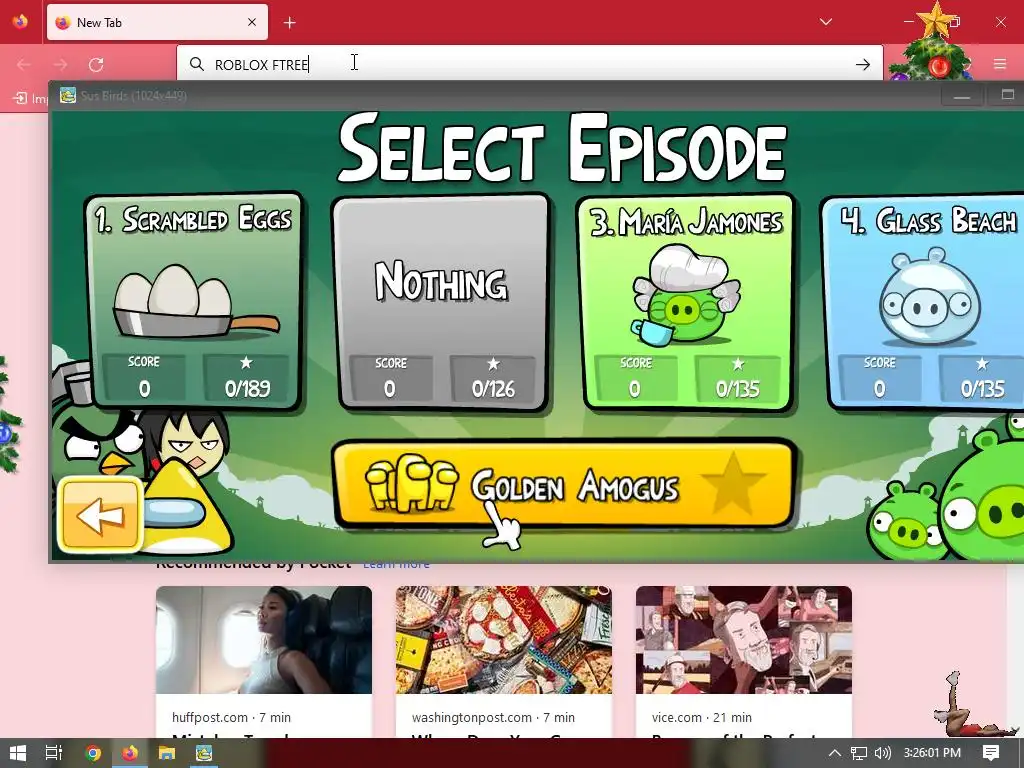Open network status in system tray

point(859,753)
